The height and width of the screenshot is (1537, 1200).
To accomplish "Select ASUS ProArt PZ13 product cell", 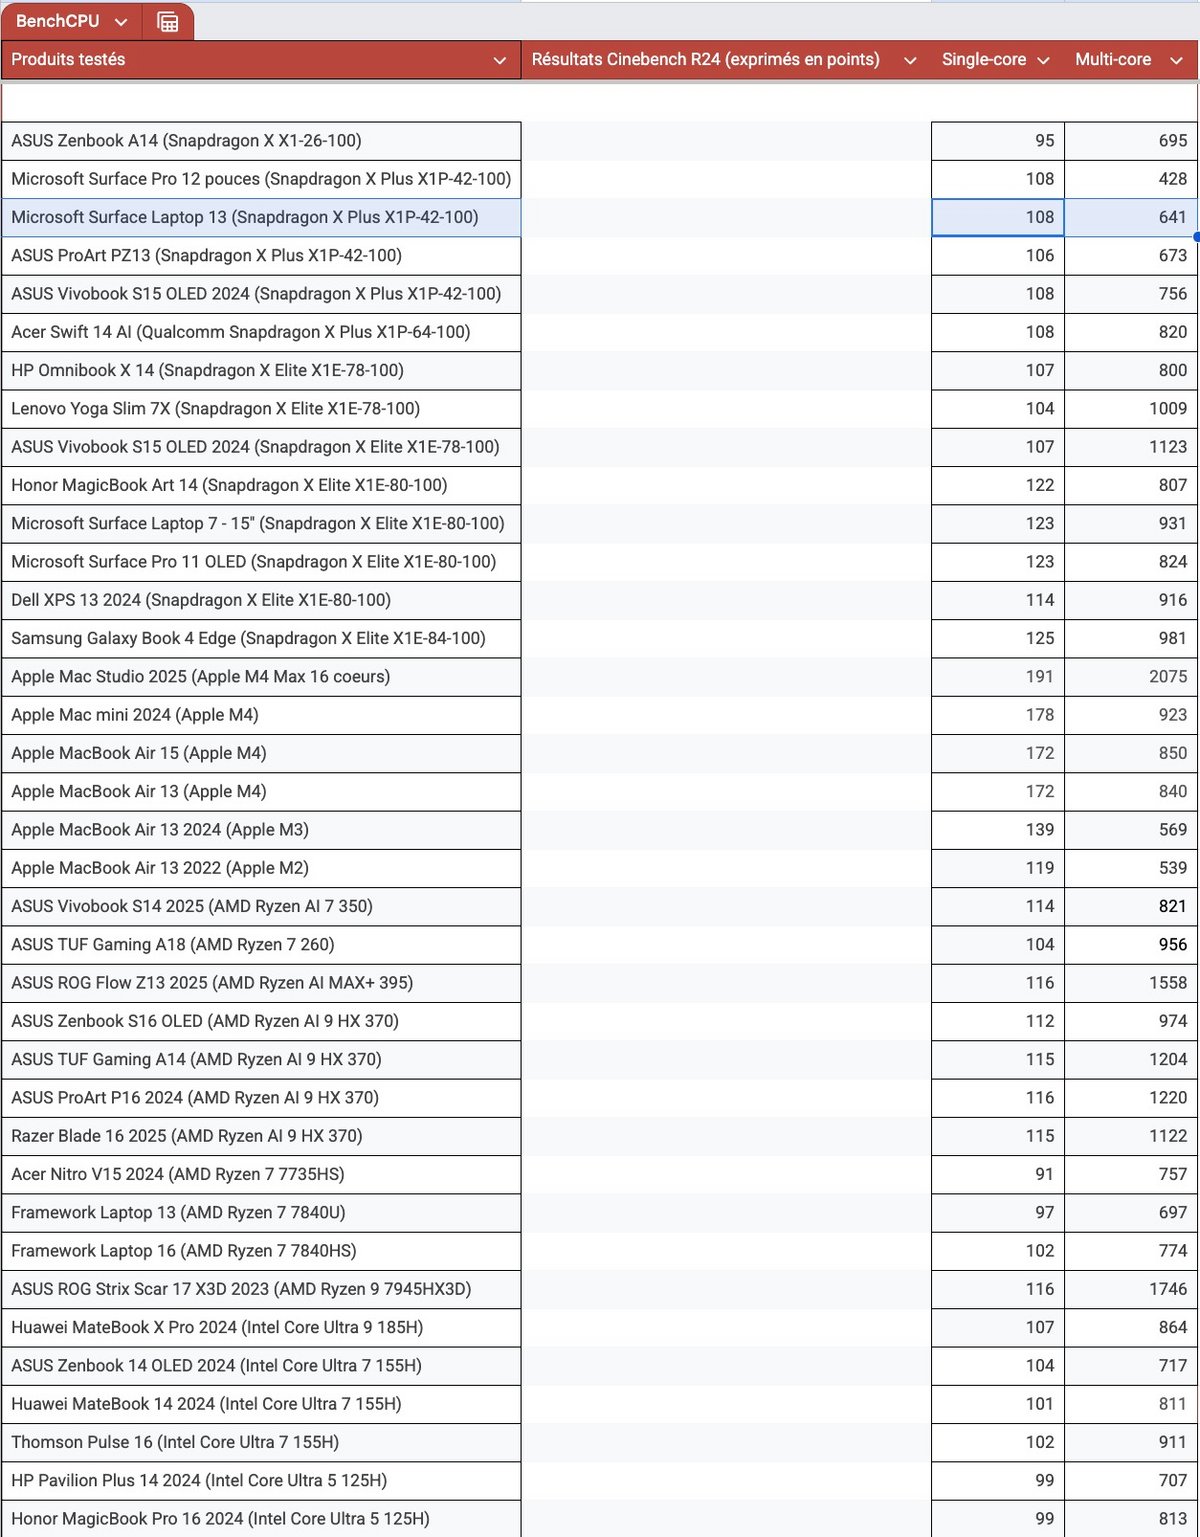I will click(261, 256).
